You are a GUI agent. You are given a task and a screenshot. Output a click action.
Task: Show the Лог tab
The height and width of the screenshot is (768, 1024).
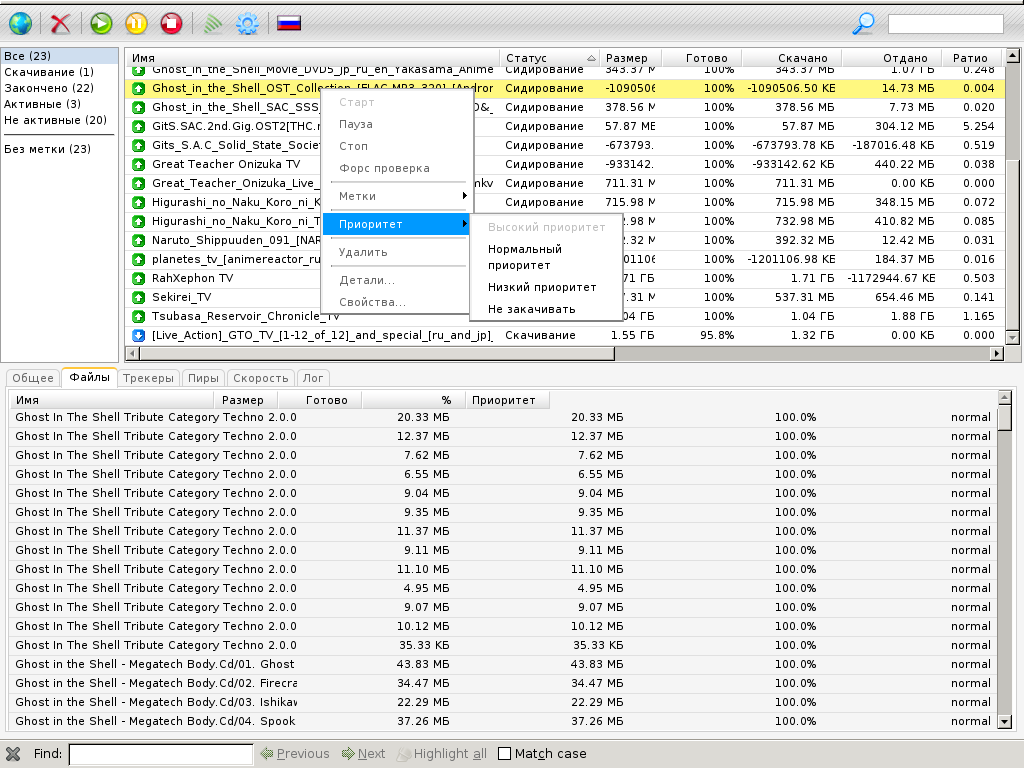[x=313, y=378]
